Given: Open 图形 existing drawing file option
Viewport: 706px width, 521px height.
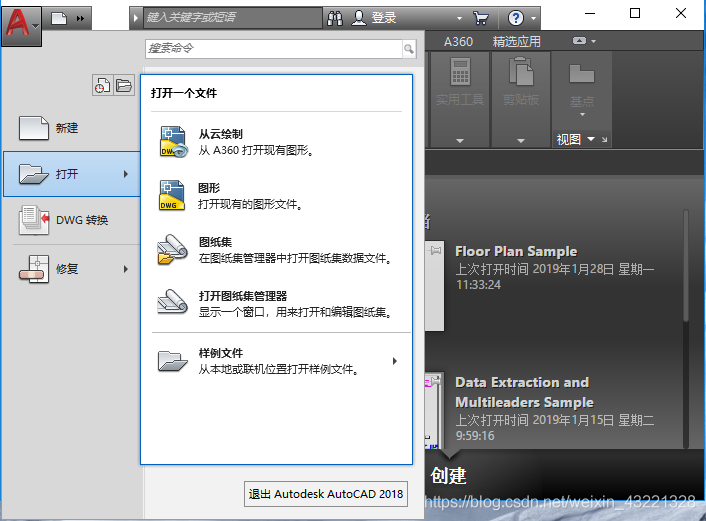Looking at the screenshot, I should tap(276, 196).
